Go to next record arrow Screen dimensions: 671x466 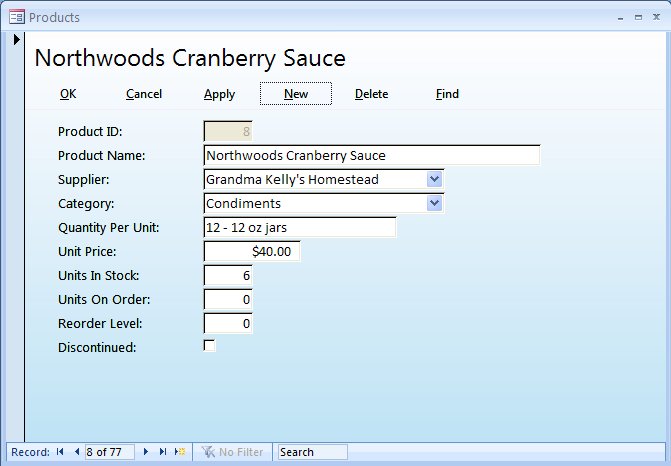[x=145, y=451]
